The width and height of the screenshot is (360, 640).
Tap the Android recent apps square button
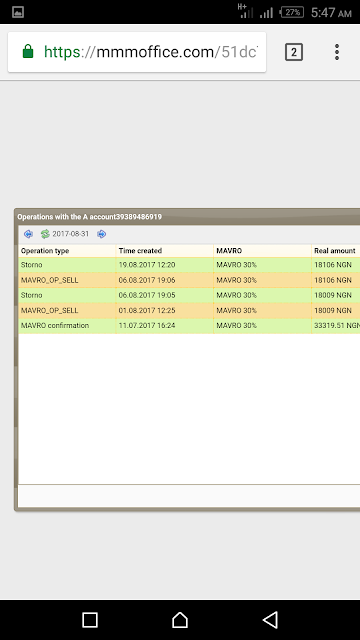(90, 620)
